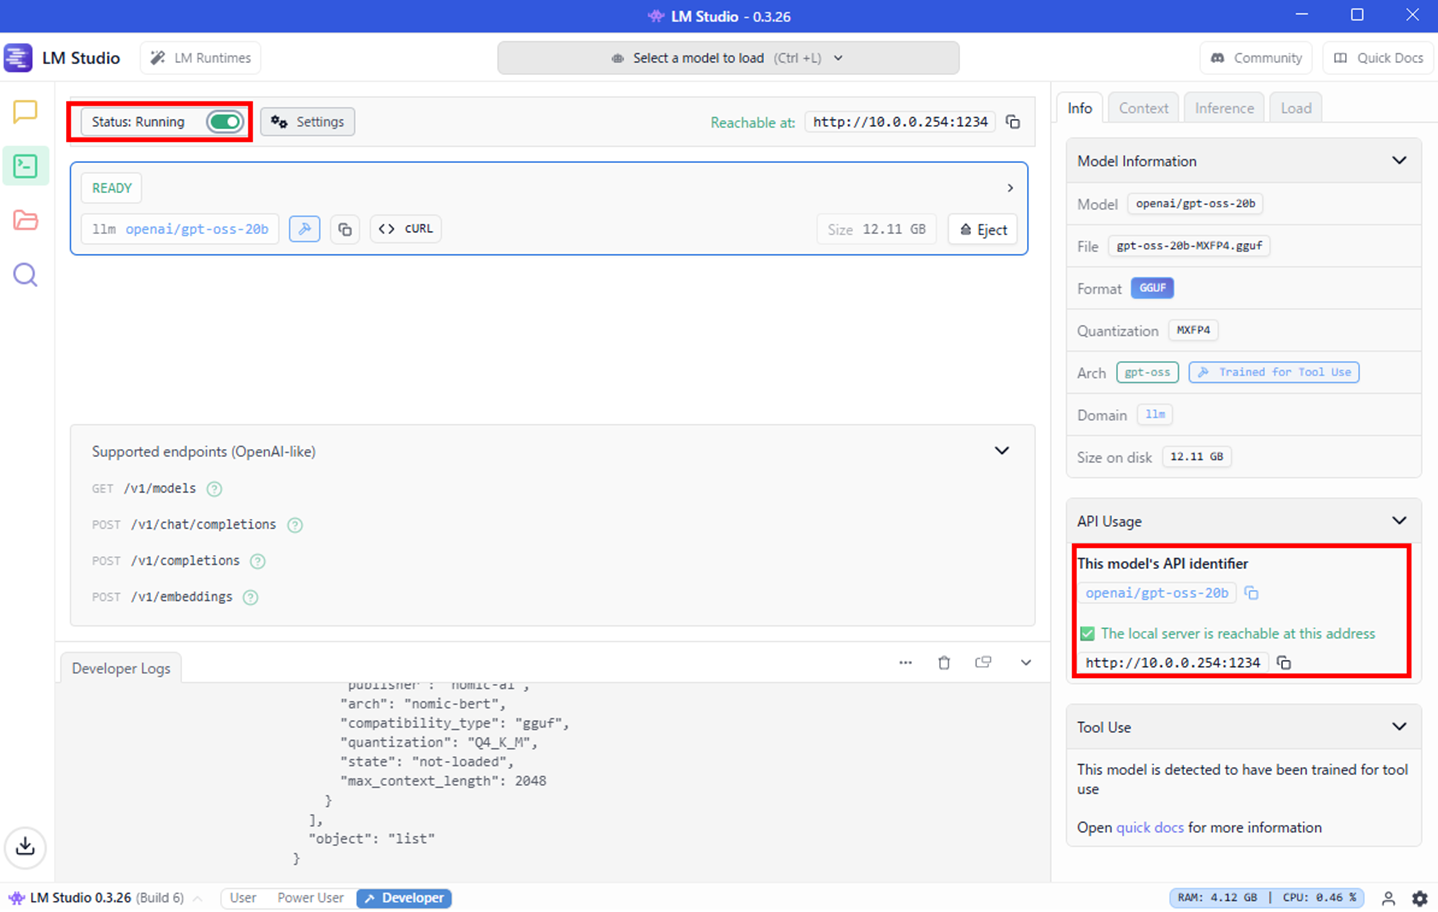Click the RAM and CPU usage indicator
1438x912 pixels.
pyautogui.click(x=1266, y=898)
